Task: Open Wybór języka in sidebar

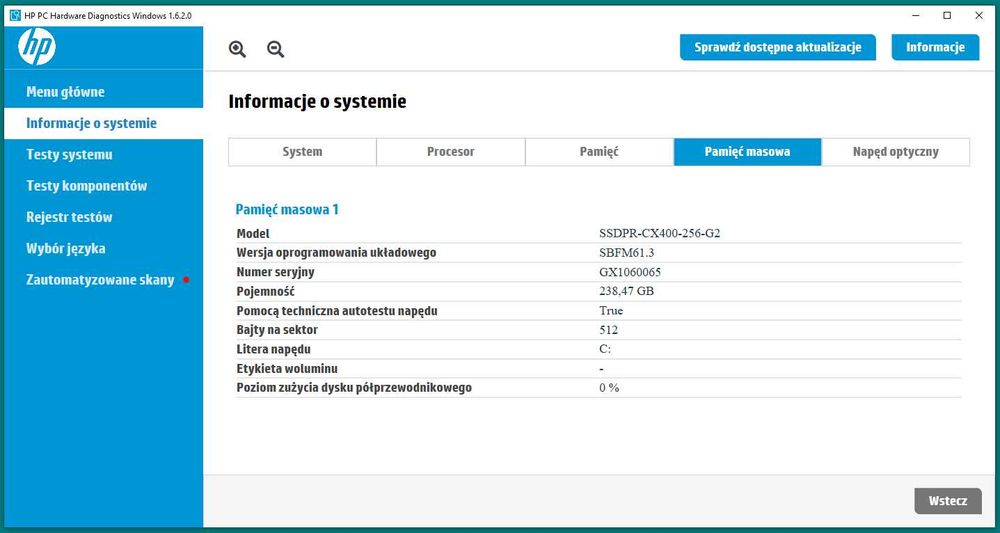Action: click(103, 248)
